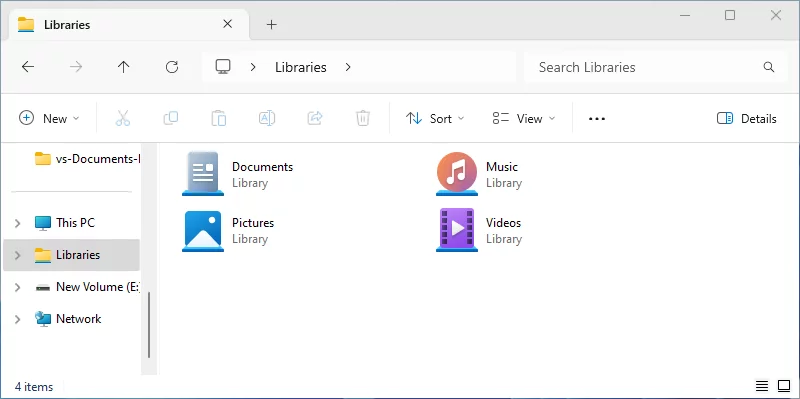Click Libraries breadcrumb in address bar
Image resolution: width=800 pixels, height=399 pixels.
click(301, 67)
